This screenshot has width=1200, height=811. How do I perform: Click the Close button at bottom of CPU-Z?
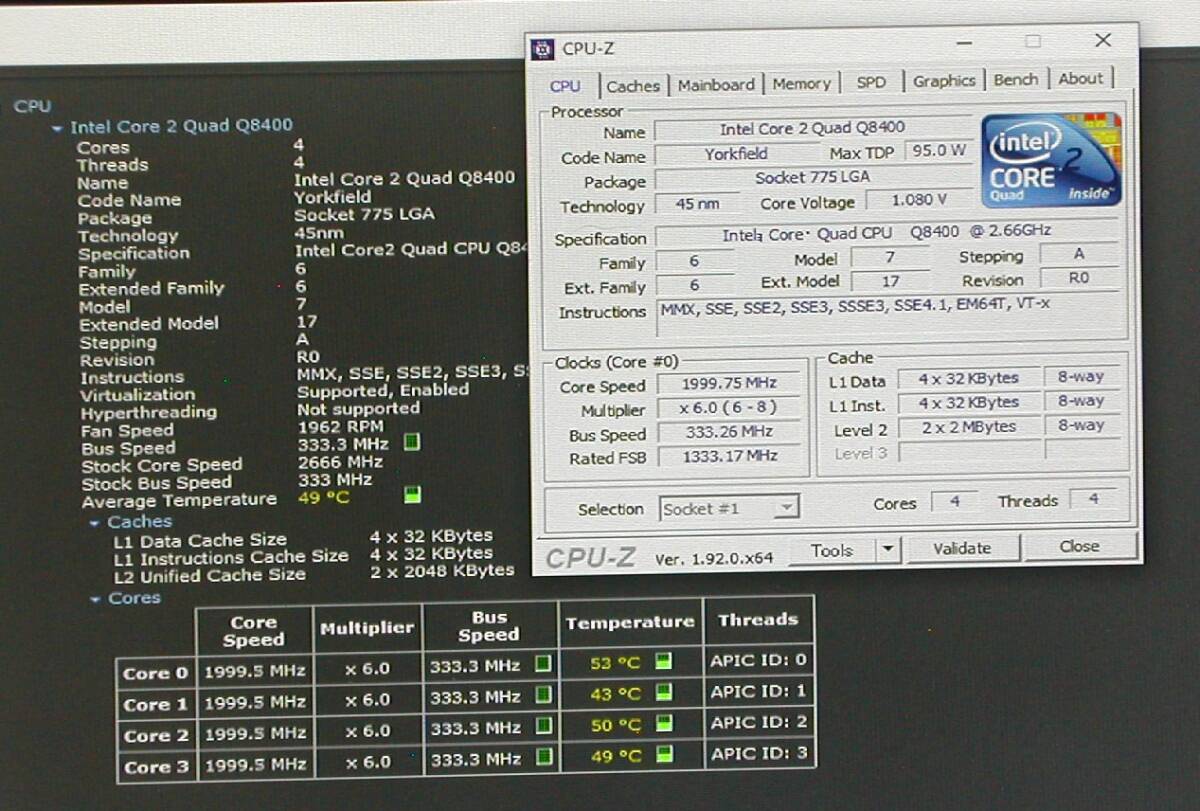(x=1080, y=546)
